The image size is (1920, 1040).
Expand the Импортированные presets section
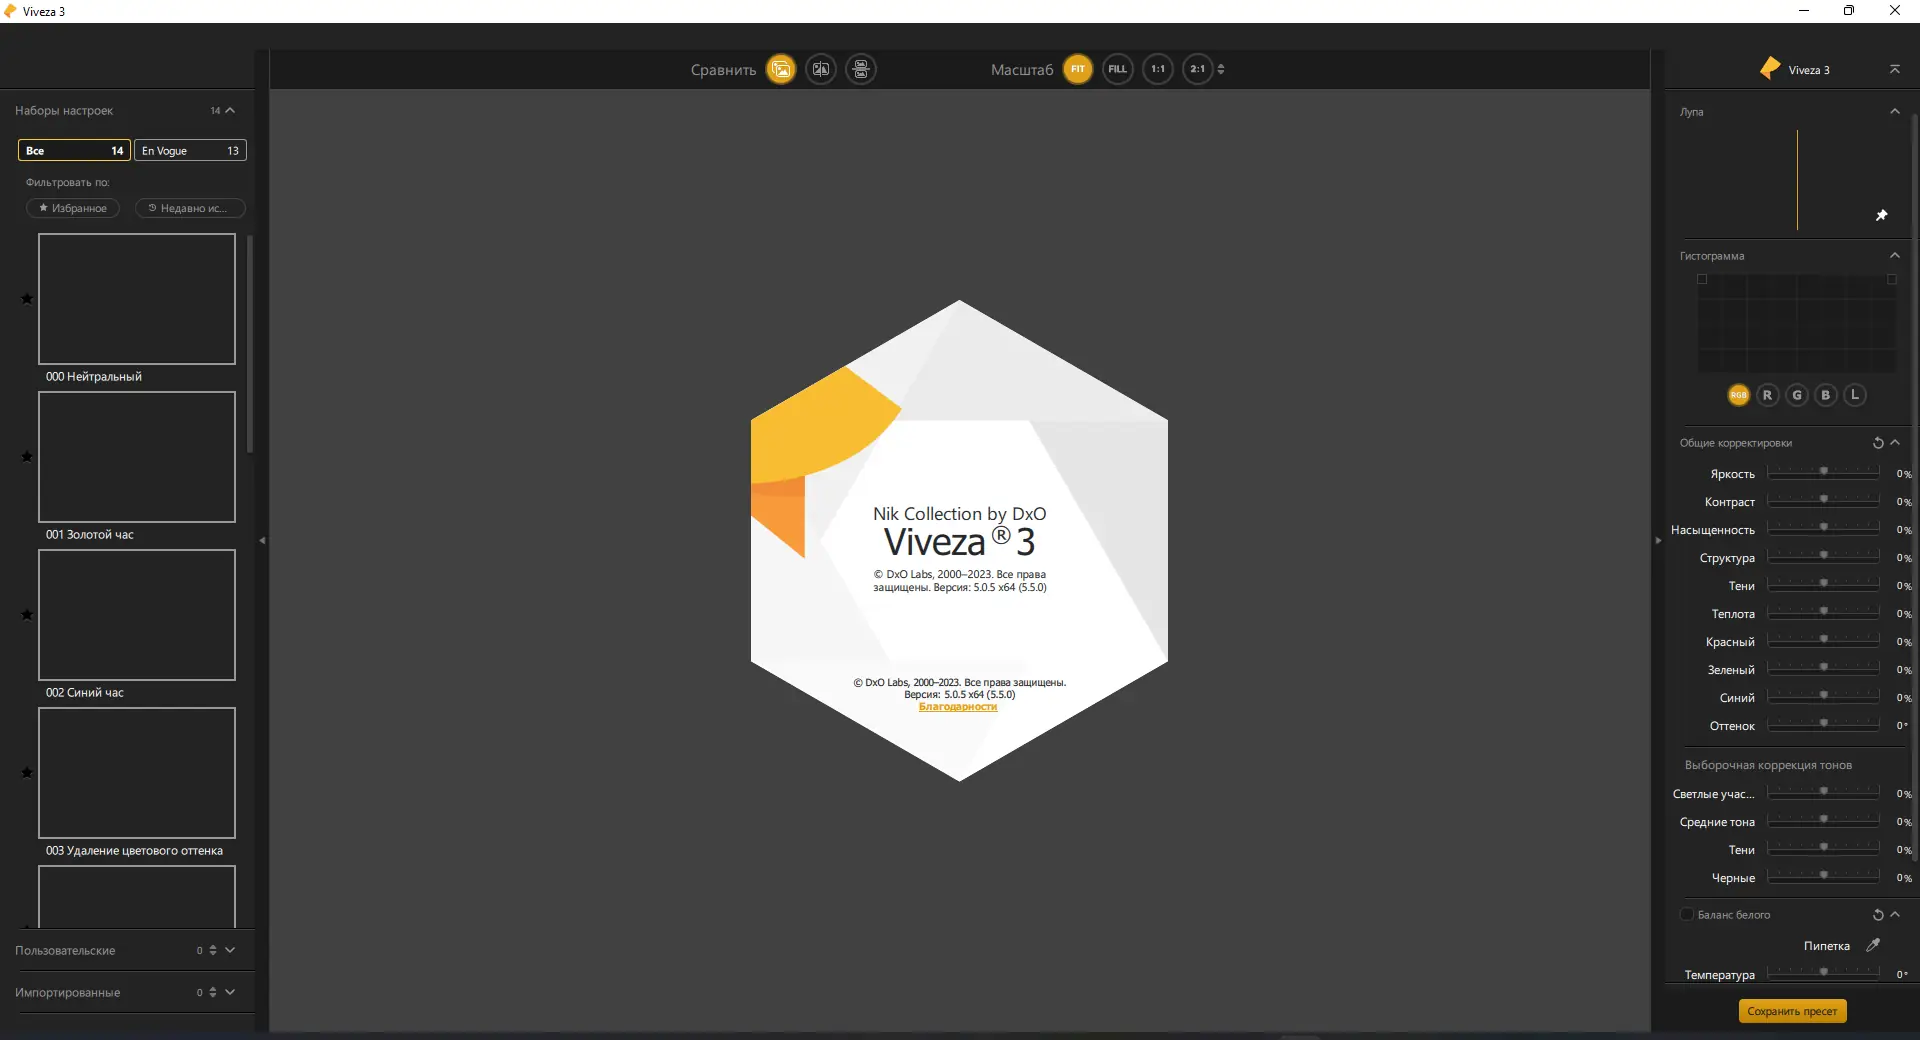230,992
